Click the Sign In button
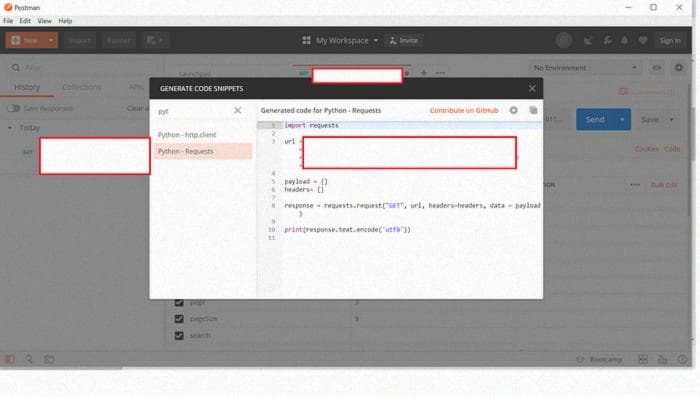Image resolution: width=700 pixels, height=397 pixels. click(x=670, y=40)
